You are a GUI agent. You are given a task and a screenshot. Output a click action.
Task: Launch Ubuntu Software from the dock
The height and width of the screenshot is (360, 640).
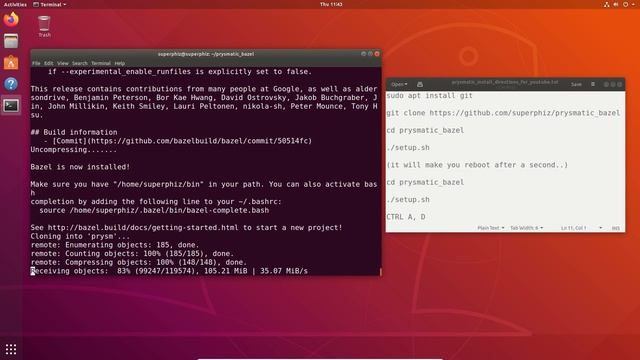point(11,62)
